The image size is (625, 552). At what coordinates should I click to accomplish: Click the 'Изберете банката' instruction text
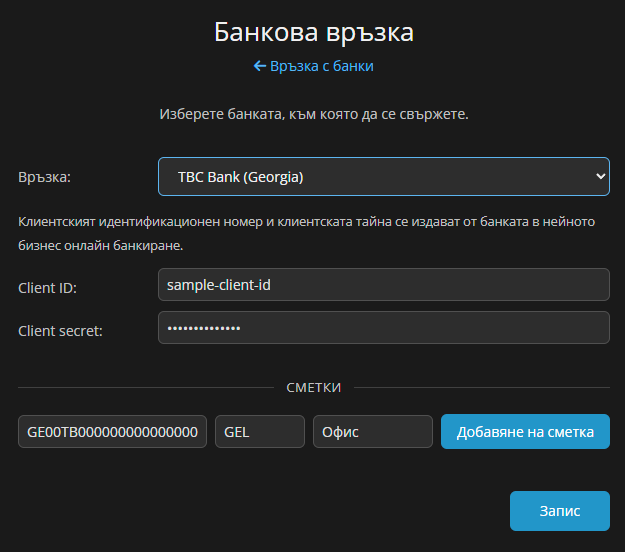click(x=314, y=114)
